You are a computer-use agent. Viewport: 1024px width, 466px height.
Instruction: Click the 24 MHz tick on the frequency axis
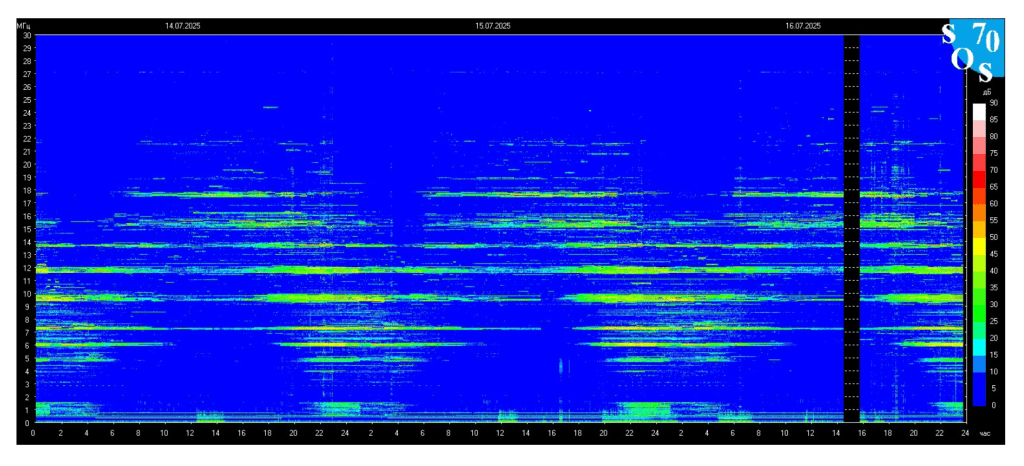coord(27,113)
